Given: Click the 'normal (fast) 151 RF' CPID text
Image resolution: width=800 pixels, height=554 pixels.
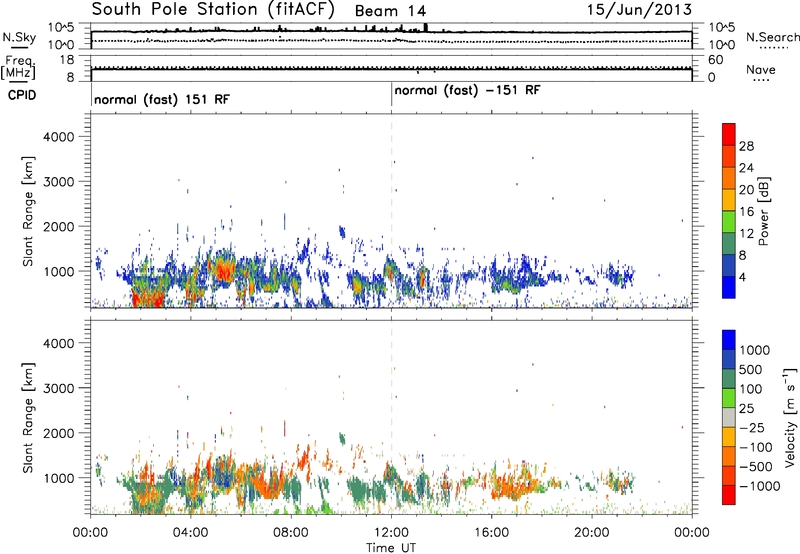Looking at the screenshot, I should [162, 99].
